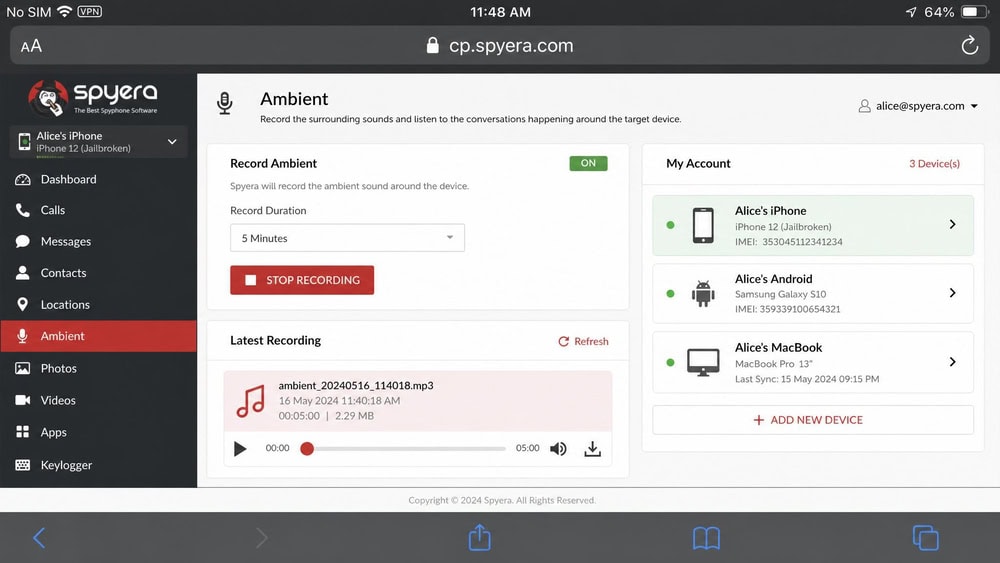The image size is (1000, 563).
Task: Play the ambient recording
Action: (x=240, y=448)
